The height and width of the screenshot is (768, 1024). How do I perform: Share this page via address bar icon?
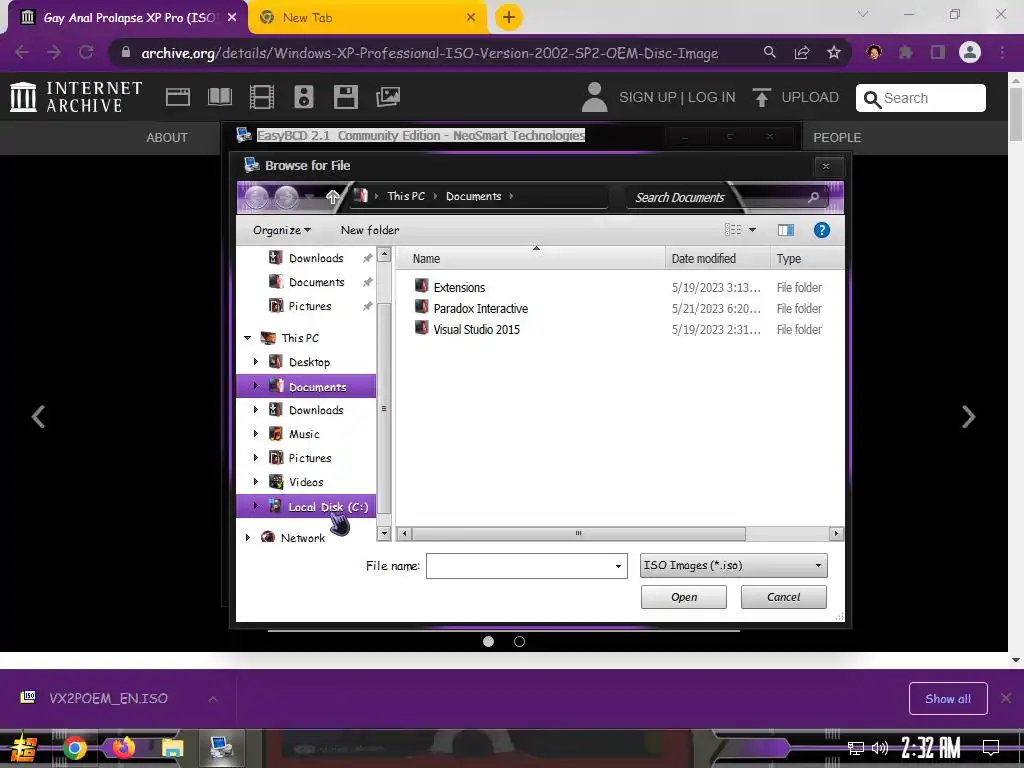802,52
